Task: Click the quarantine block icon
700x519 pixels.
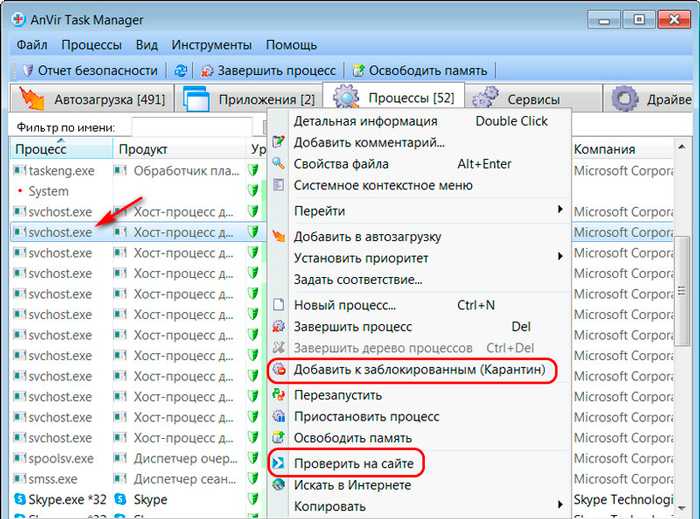Action: (x=279, y=369)
